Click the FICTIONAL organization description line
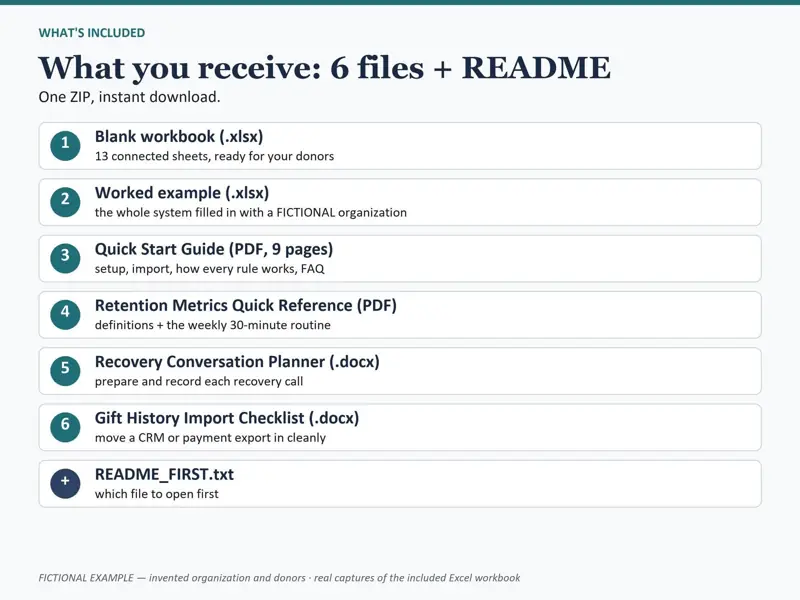The image size is (800, 600). [x=251, y=212]
